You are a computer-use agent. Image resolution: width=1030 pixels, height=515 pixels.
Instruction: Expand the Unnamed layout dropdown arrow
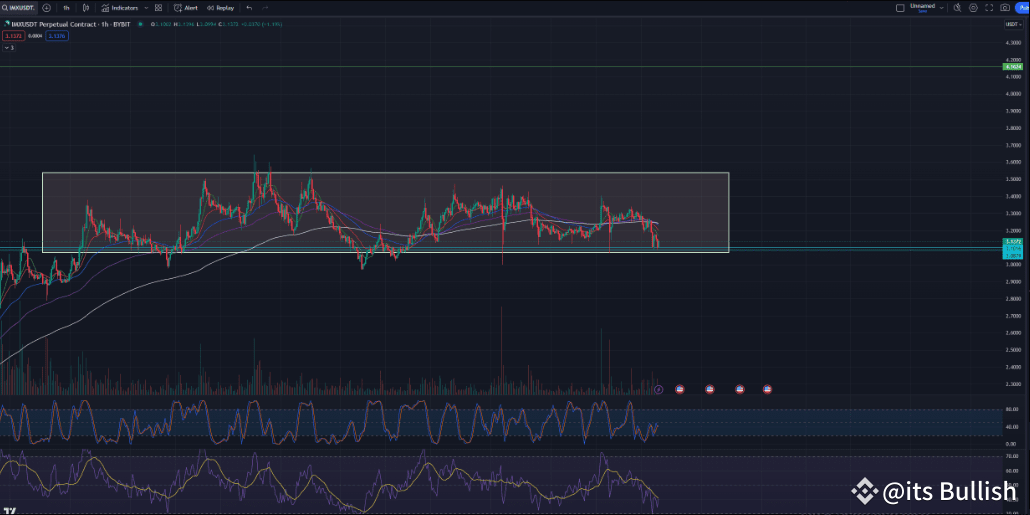[942, 7]
